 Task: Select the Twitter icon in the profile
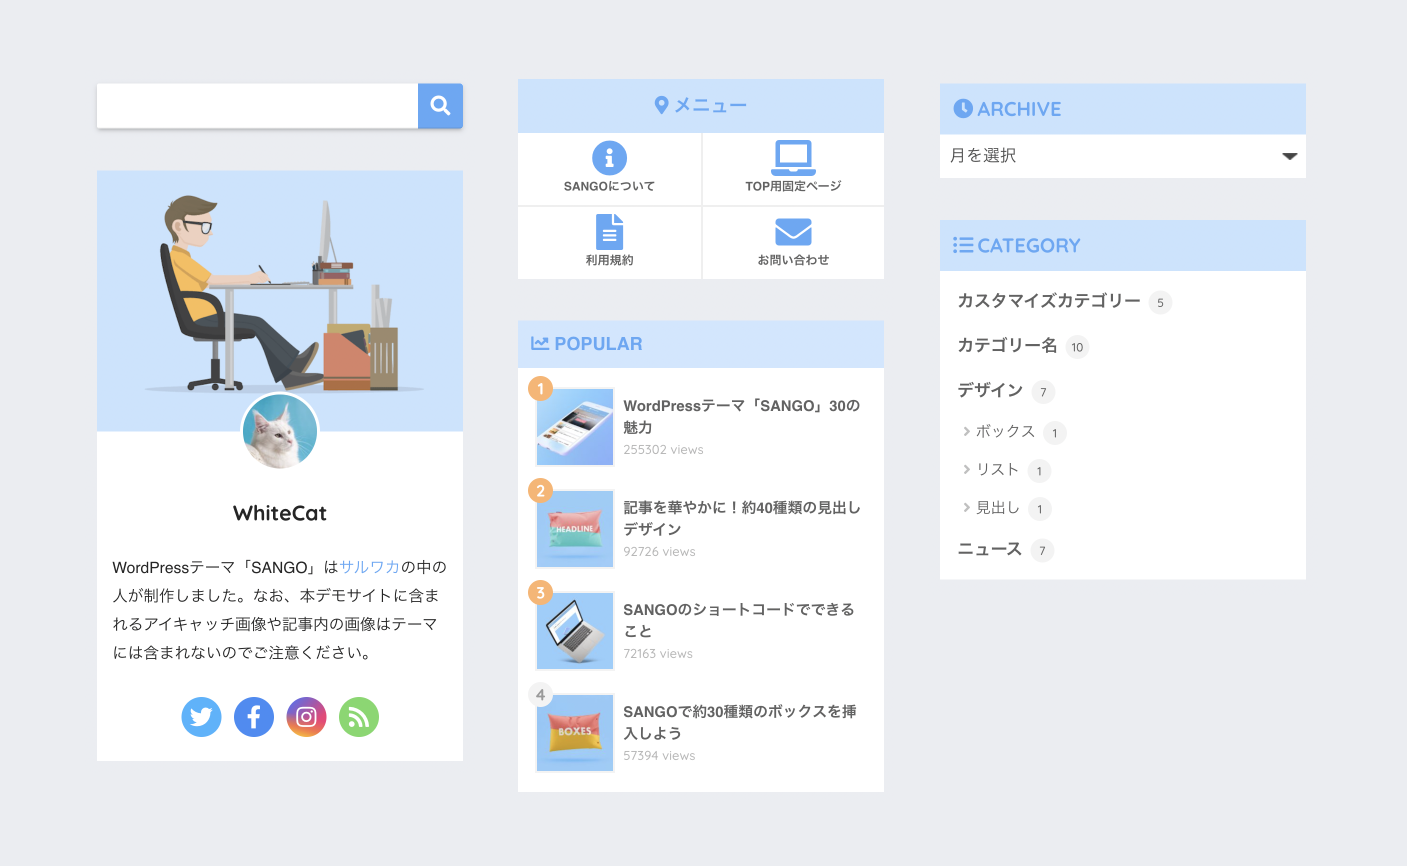201,717
